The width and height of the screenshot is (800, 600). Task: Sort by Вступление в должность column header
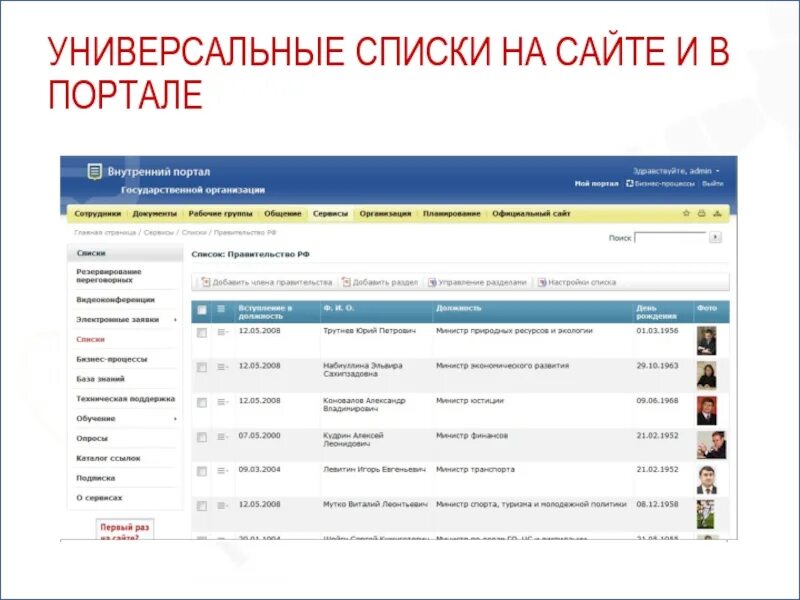point(265,312)
